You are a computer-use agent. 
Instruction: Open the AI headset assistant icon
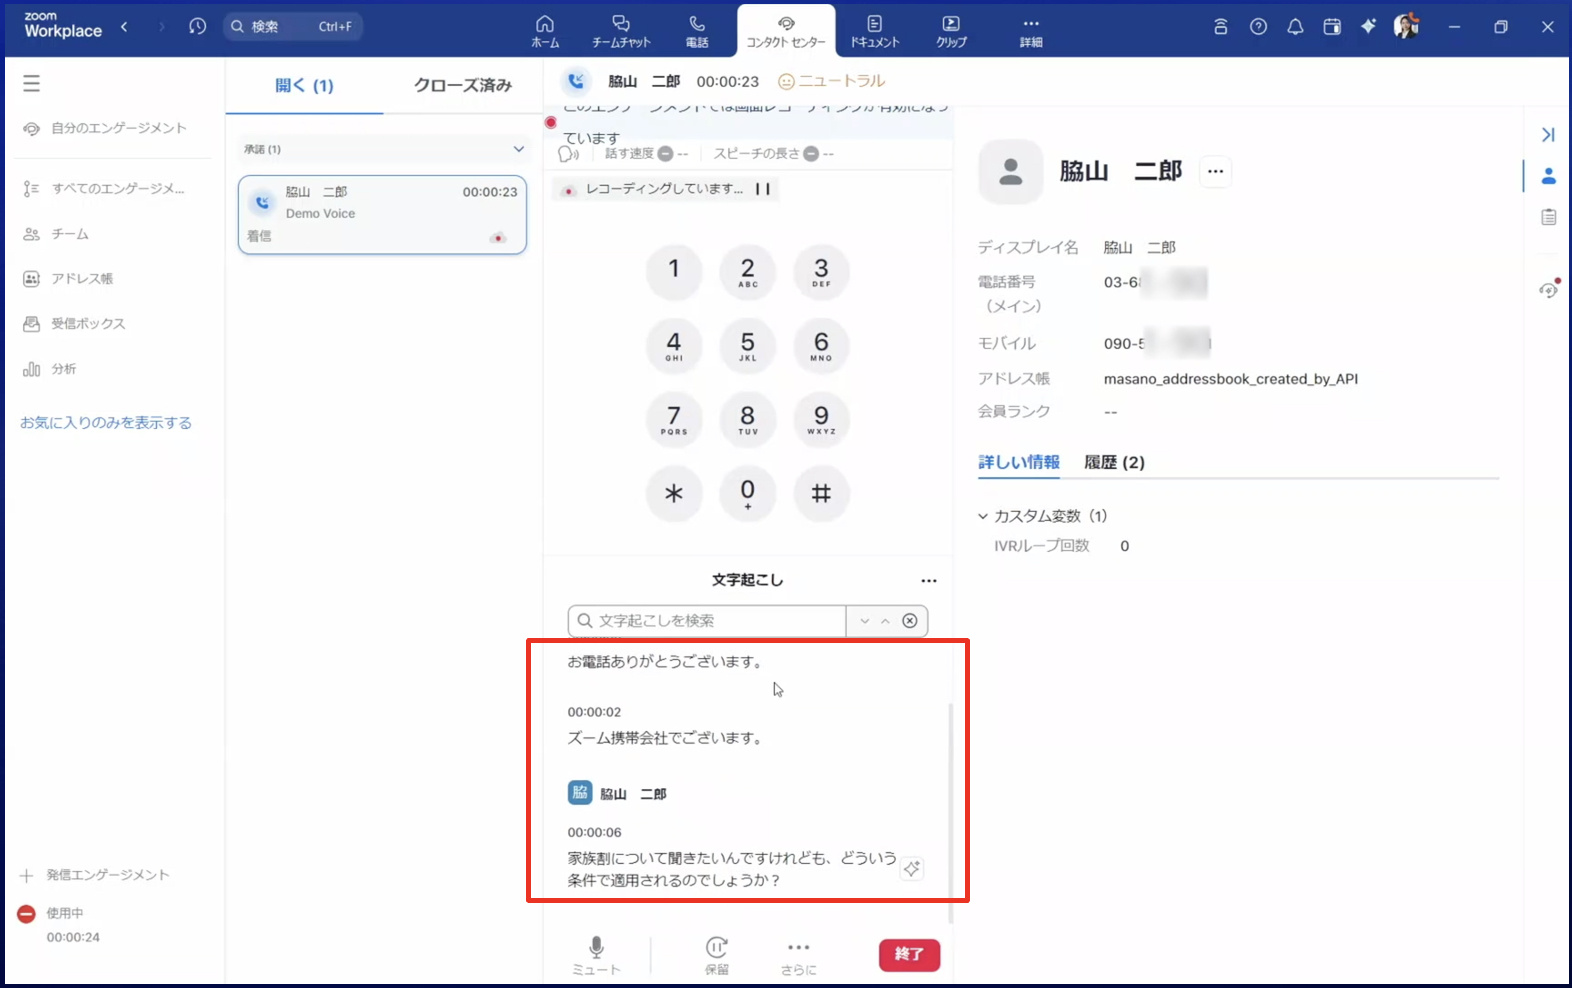click(1549, 289)
